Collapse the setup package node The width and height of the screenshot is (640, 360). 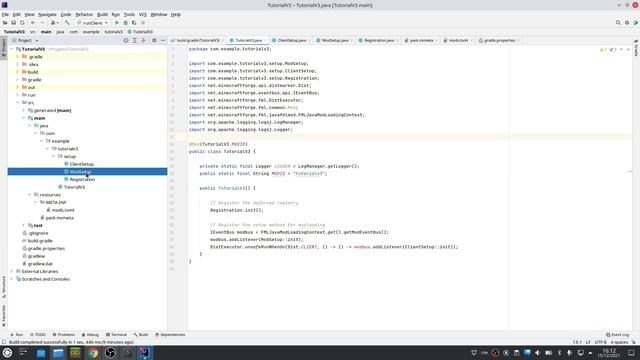point(53,156)
